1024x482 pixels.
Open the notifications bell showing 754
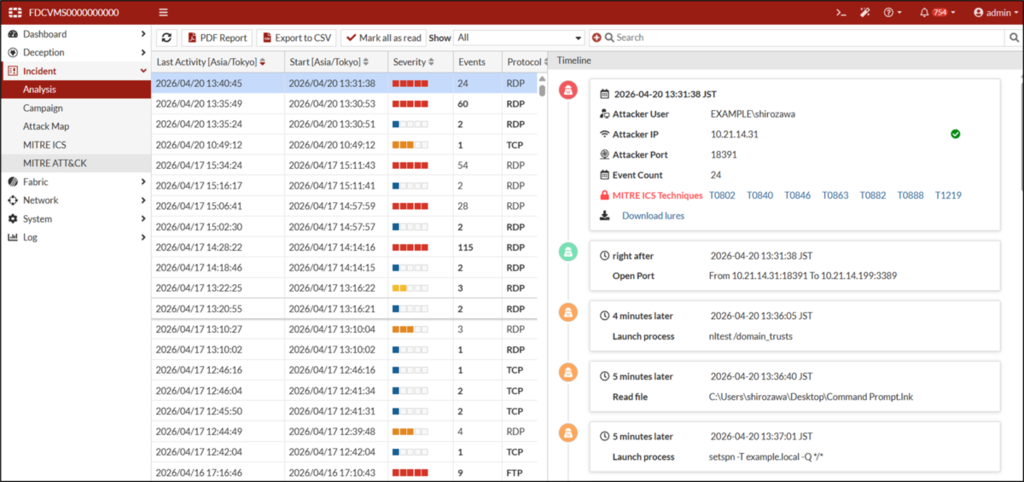coord(936,12)
